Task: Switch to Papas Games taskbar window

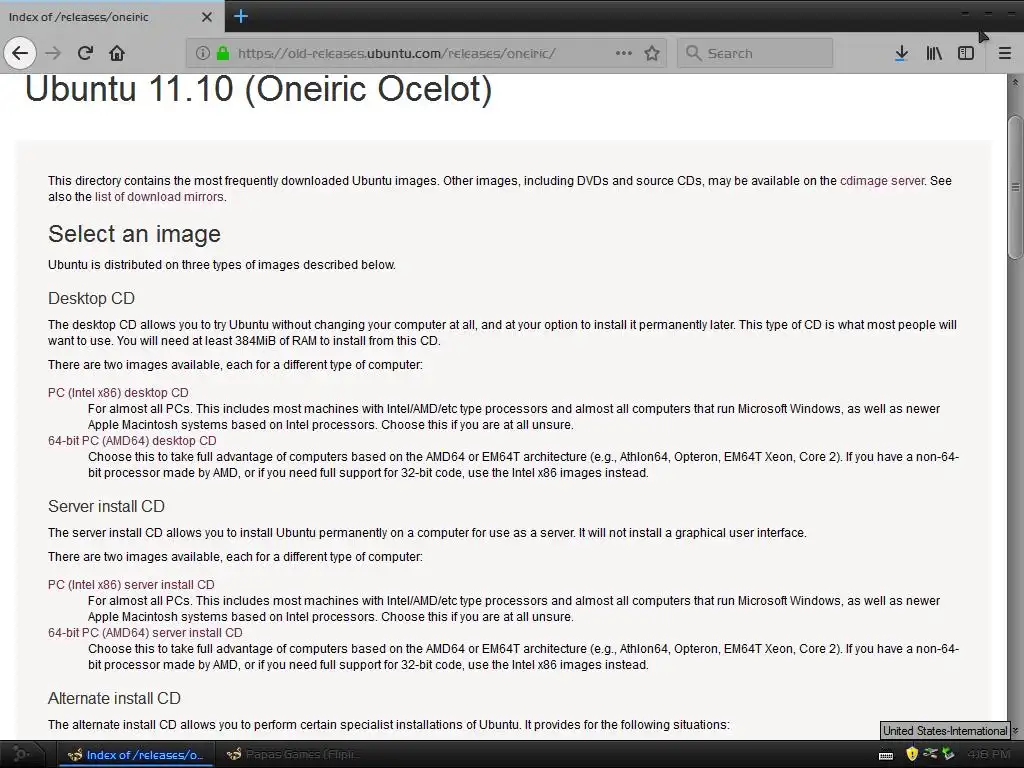Action: pyautogui.click(x=293, y=755)
